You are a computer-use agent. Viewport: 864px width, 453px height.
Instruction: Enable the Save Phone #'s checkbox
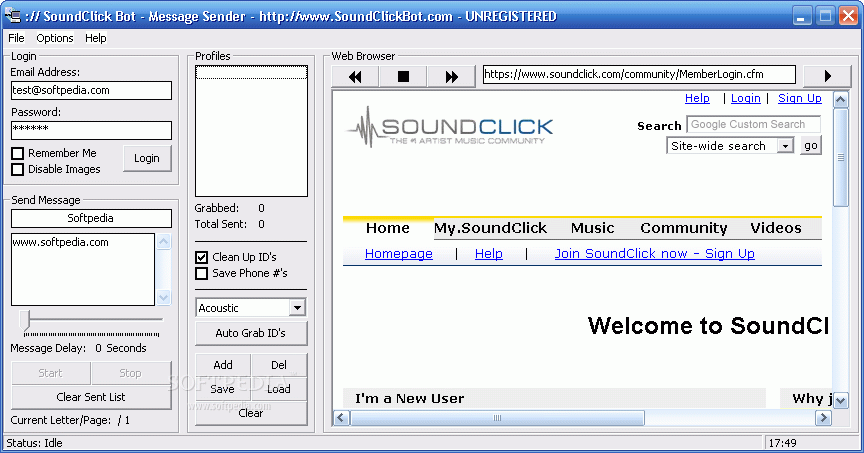202,273
